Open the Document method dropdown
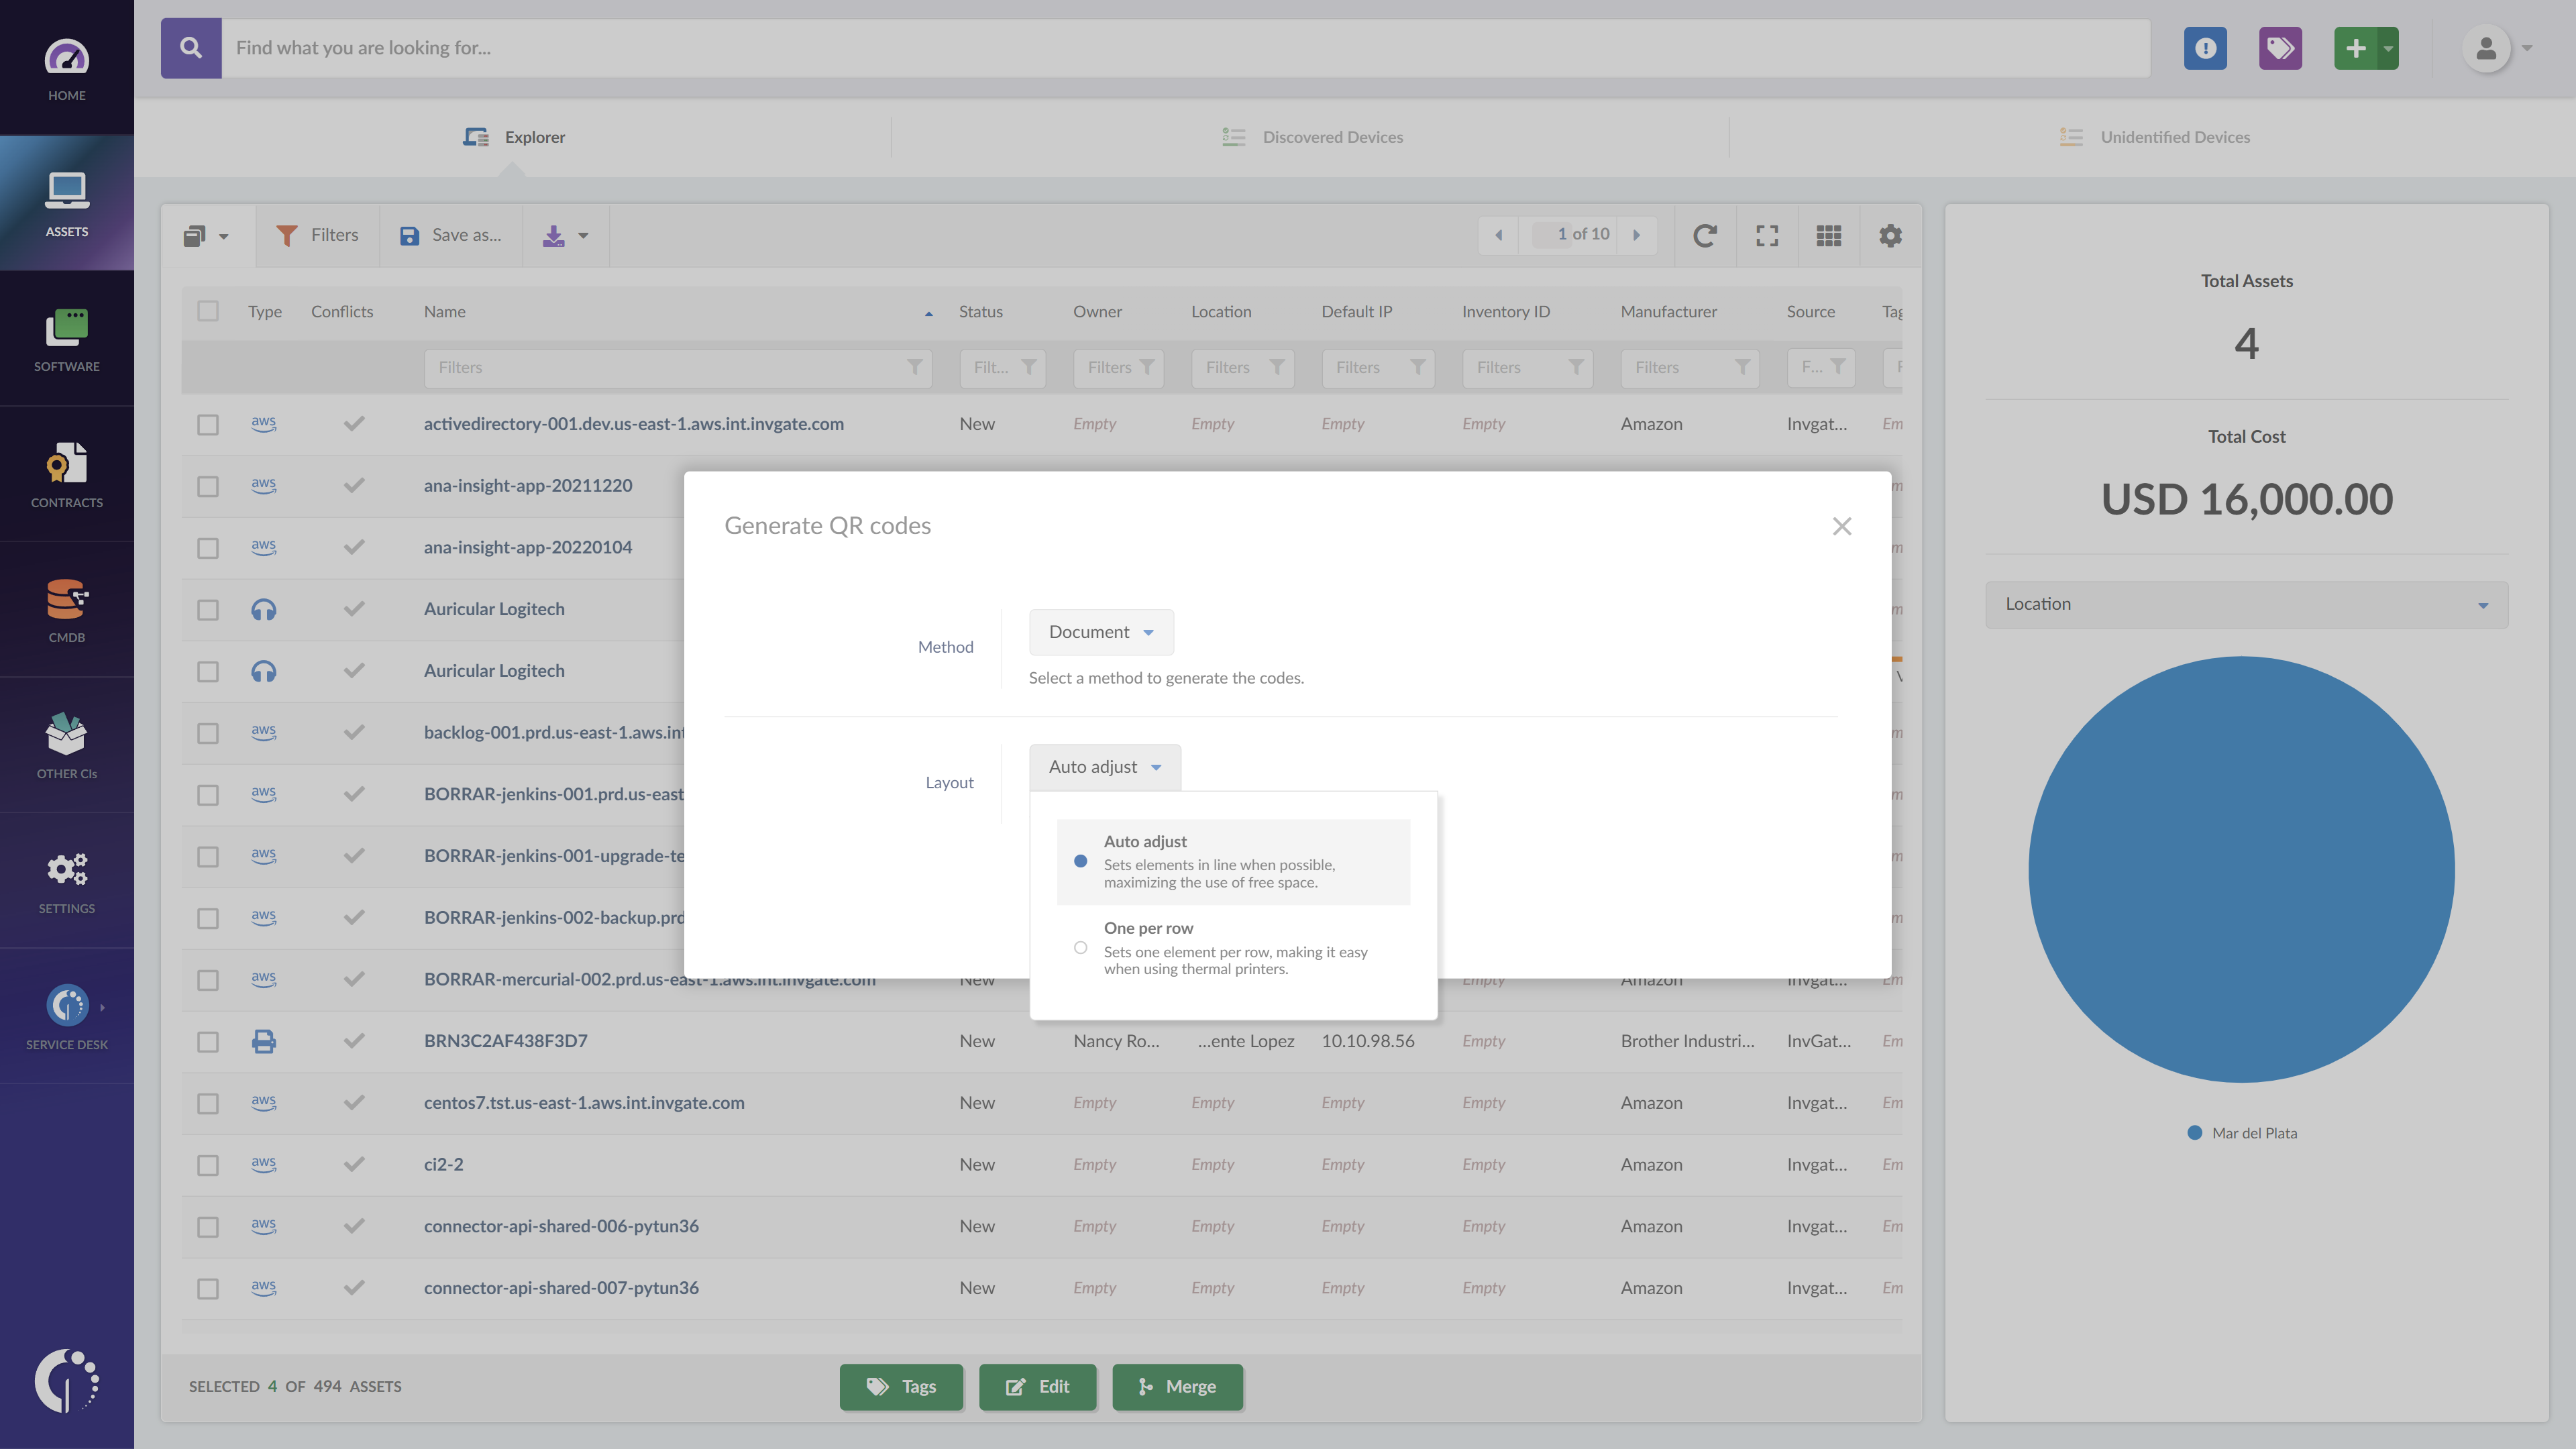The width and height of the screenshot is (2576, 1449). click(x=1100, y=632)
